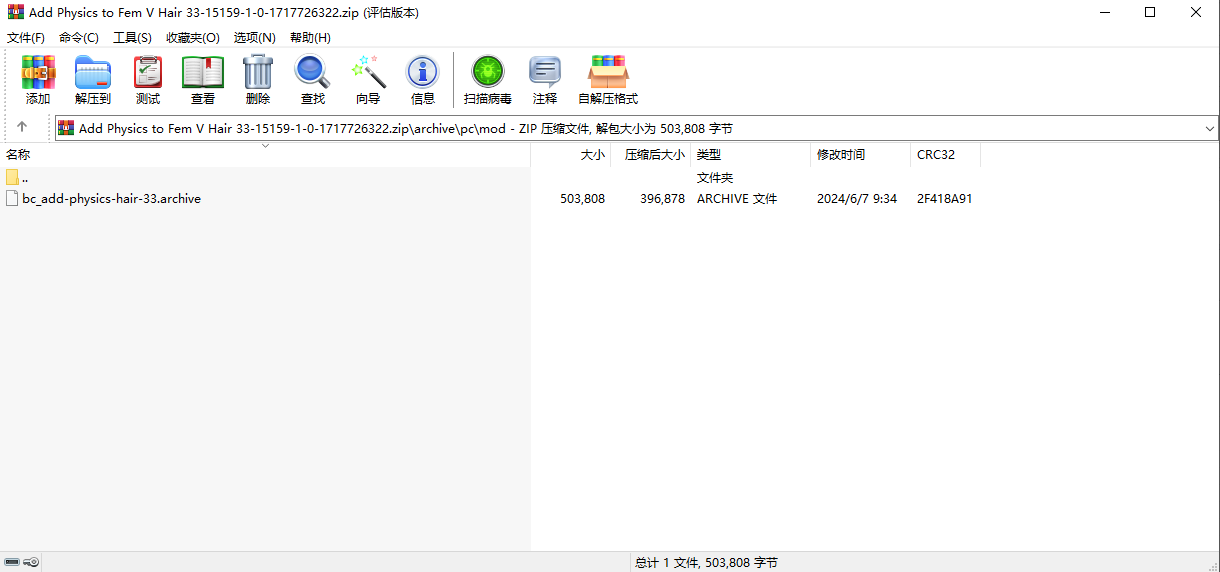Viewport: 1220px width, 572px height.
Task: Expand the address bar path dropdown
Action: (x=1209, y=128)
